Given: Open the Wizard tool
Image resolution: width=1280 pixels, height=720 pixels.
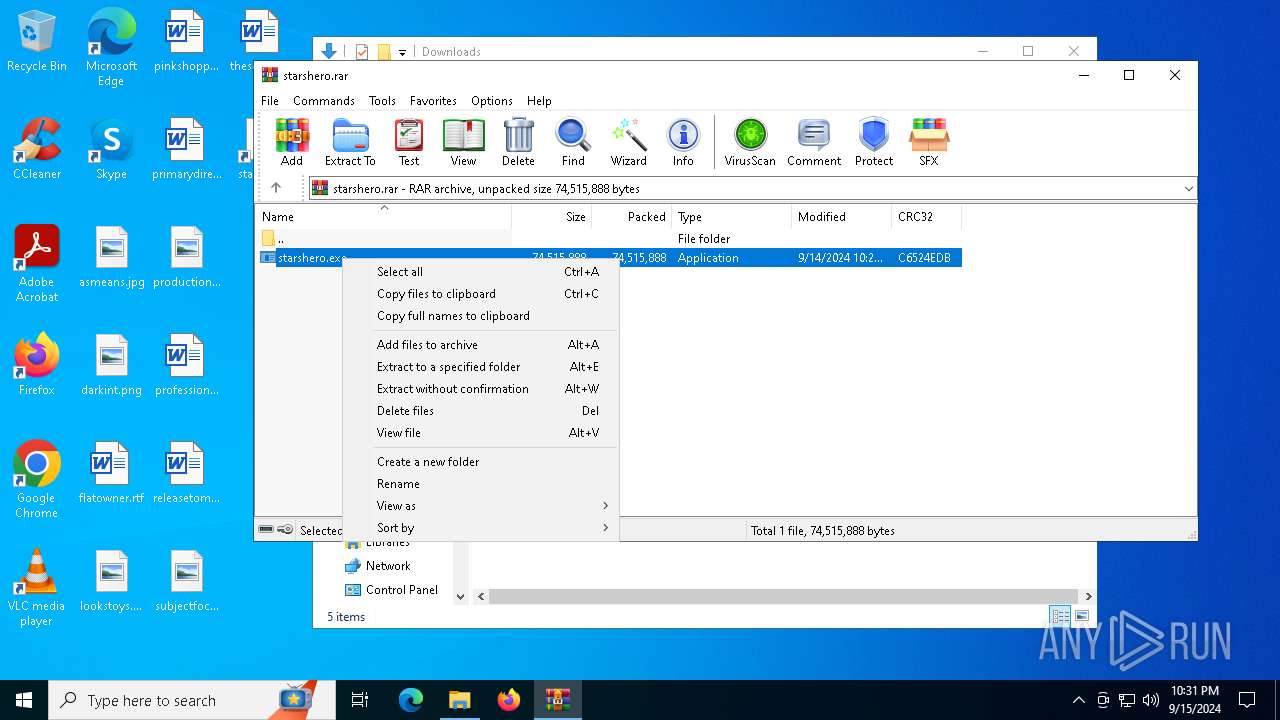Looking at the screenshot, I should click(628, 142).
